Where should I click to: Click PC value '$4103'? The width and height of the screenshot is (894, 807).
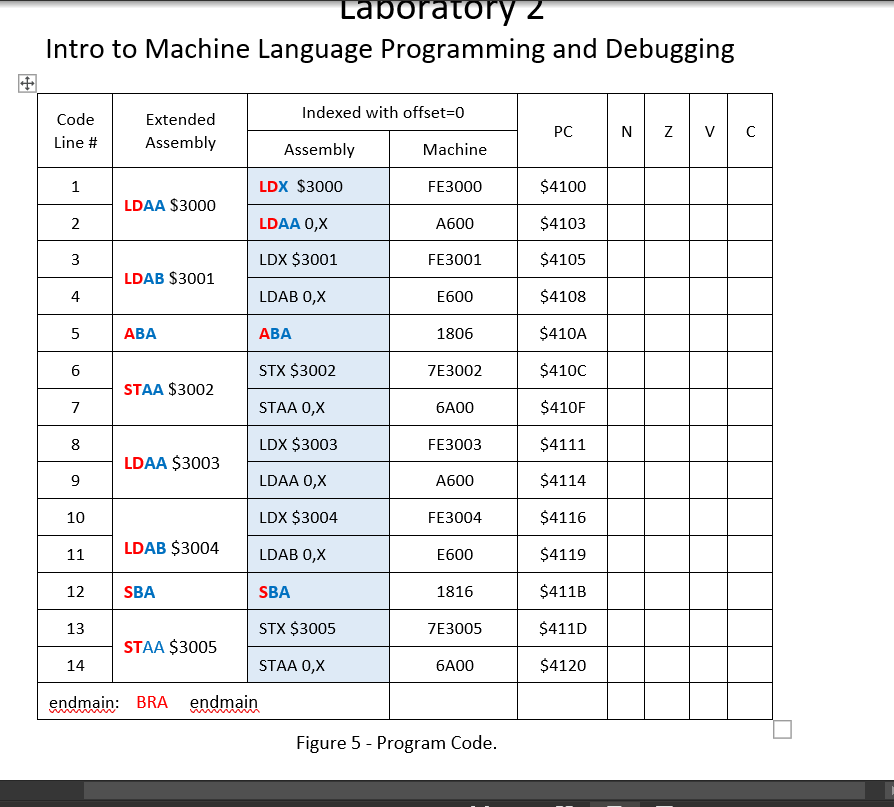point(563,224)
